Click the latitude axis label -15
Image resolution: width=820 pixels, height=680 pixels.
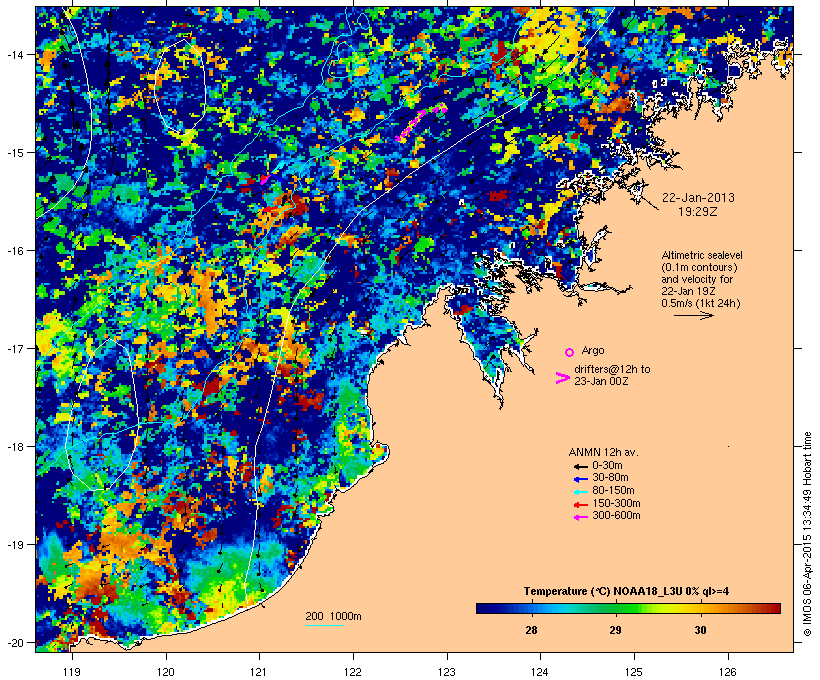[14, 153]
